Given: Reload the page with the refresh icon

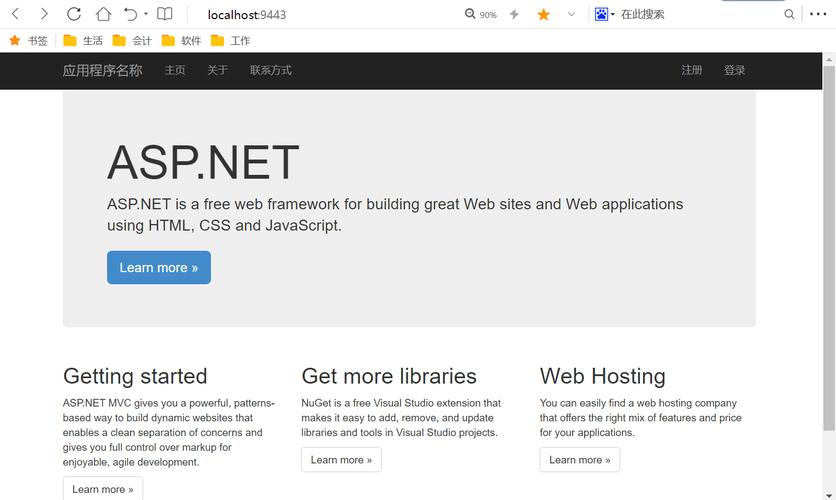Looking at the screenshot, I should pyautogui.click(x=74, y=14).
